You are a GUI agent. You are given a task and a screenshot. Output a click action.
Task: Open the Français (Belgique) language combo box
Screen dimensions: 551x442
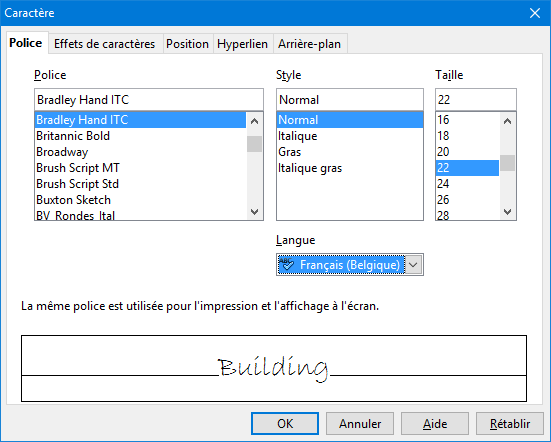[x=350, y=265]
